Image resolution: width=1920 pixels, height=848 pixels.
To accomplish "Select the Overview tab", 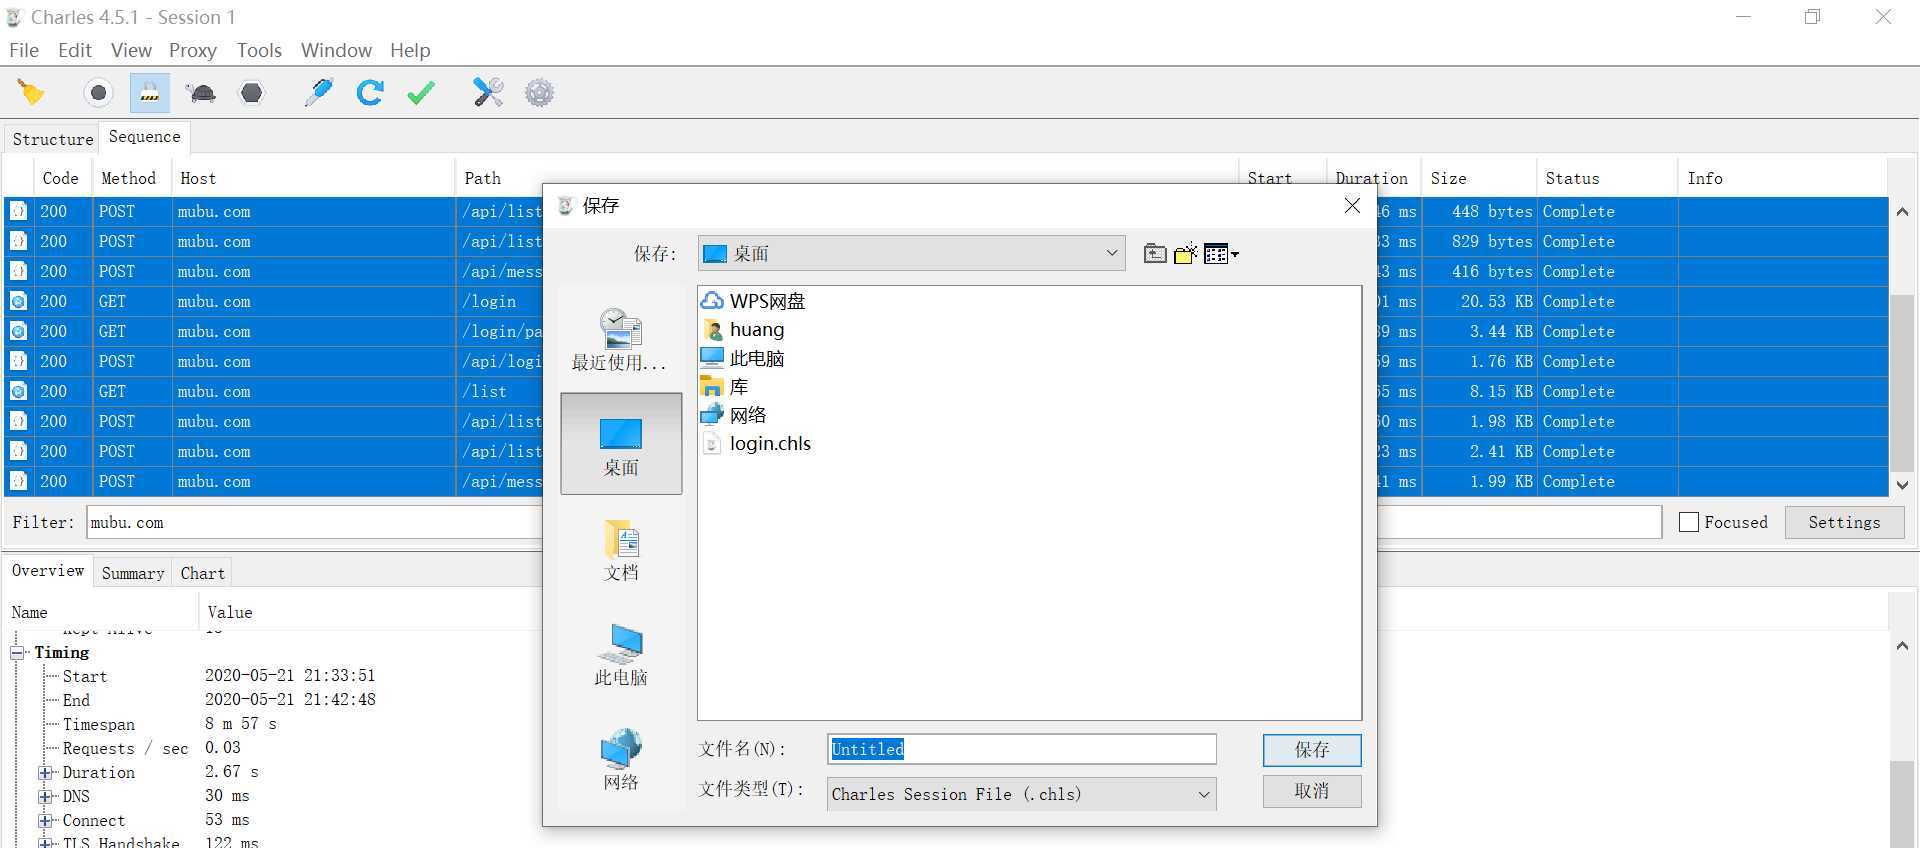I will tap(48, 570).
